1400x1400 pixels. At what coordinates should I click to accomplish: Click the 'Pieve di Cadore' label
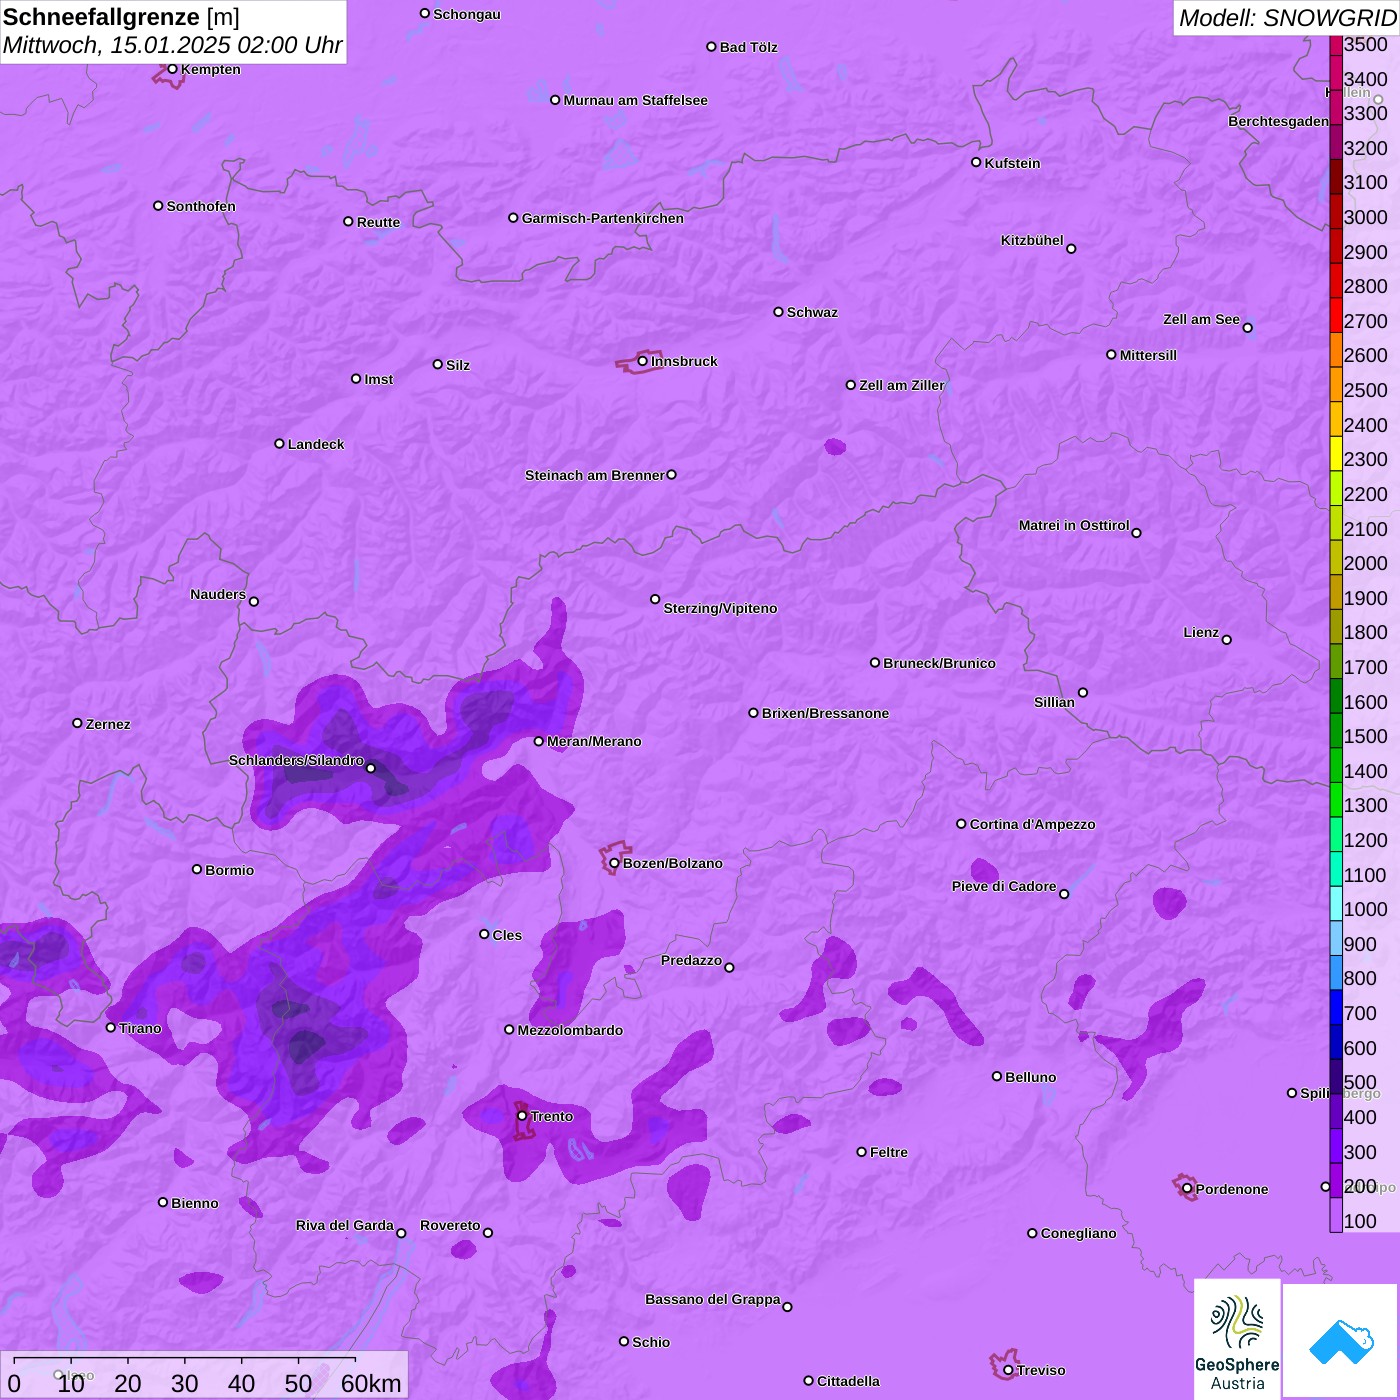click(x=1004, y=886)
